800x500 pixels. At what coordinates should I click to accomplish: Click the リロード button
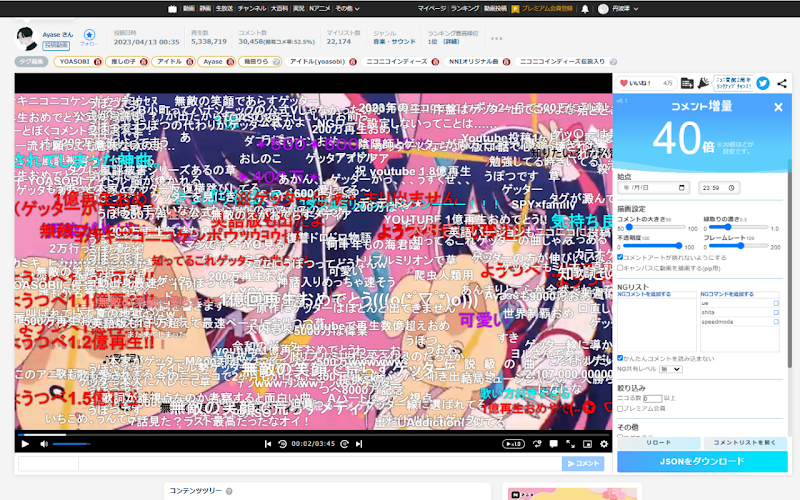coord(659,443)
